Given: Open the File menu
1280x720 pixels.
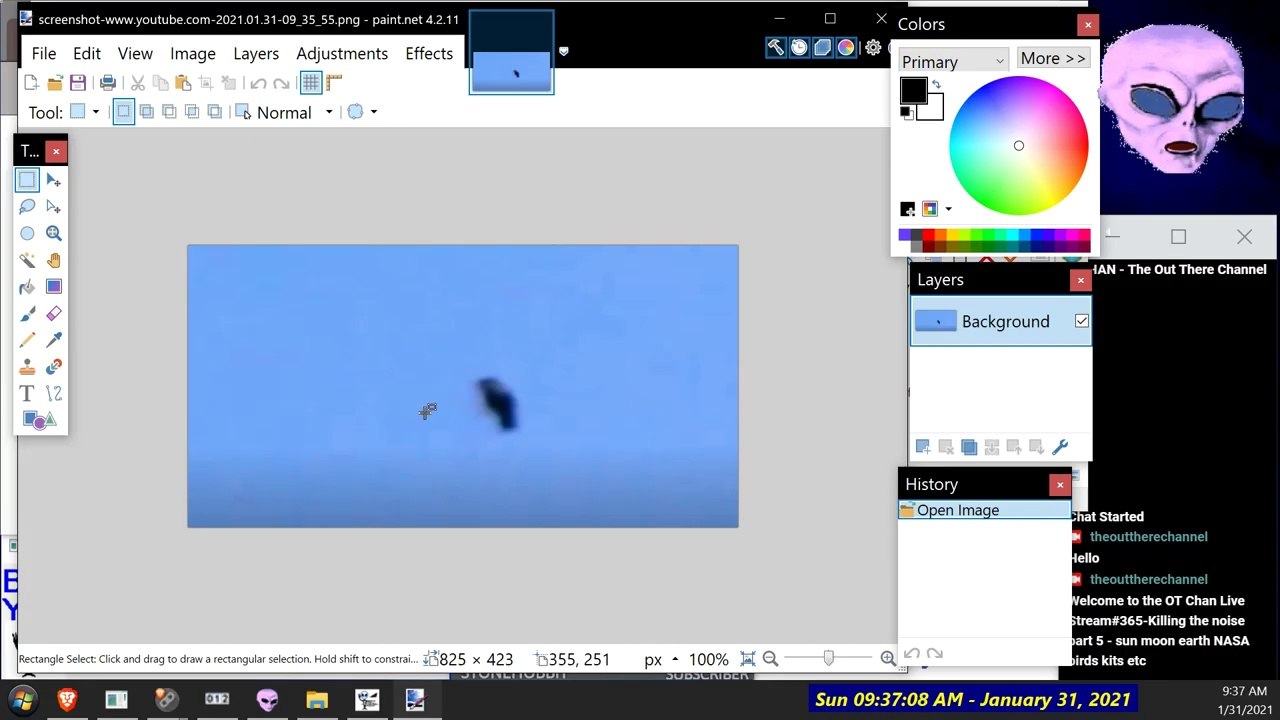Looking at the screenshot, I should click(44, 53).
